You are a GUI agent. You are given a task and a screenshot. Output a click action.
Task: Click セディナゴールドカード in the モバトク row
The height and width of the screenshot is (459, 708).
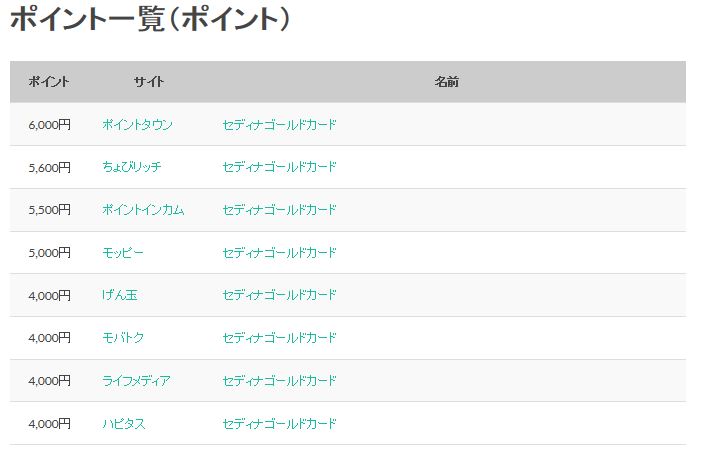(x=279, y=338)
